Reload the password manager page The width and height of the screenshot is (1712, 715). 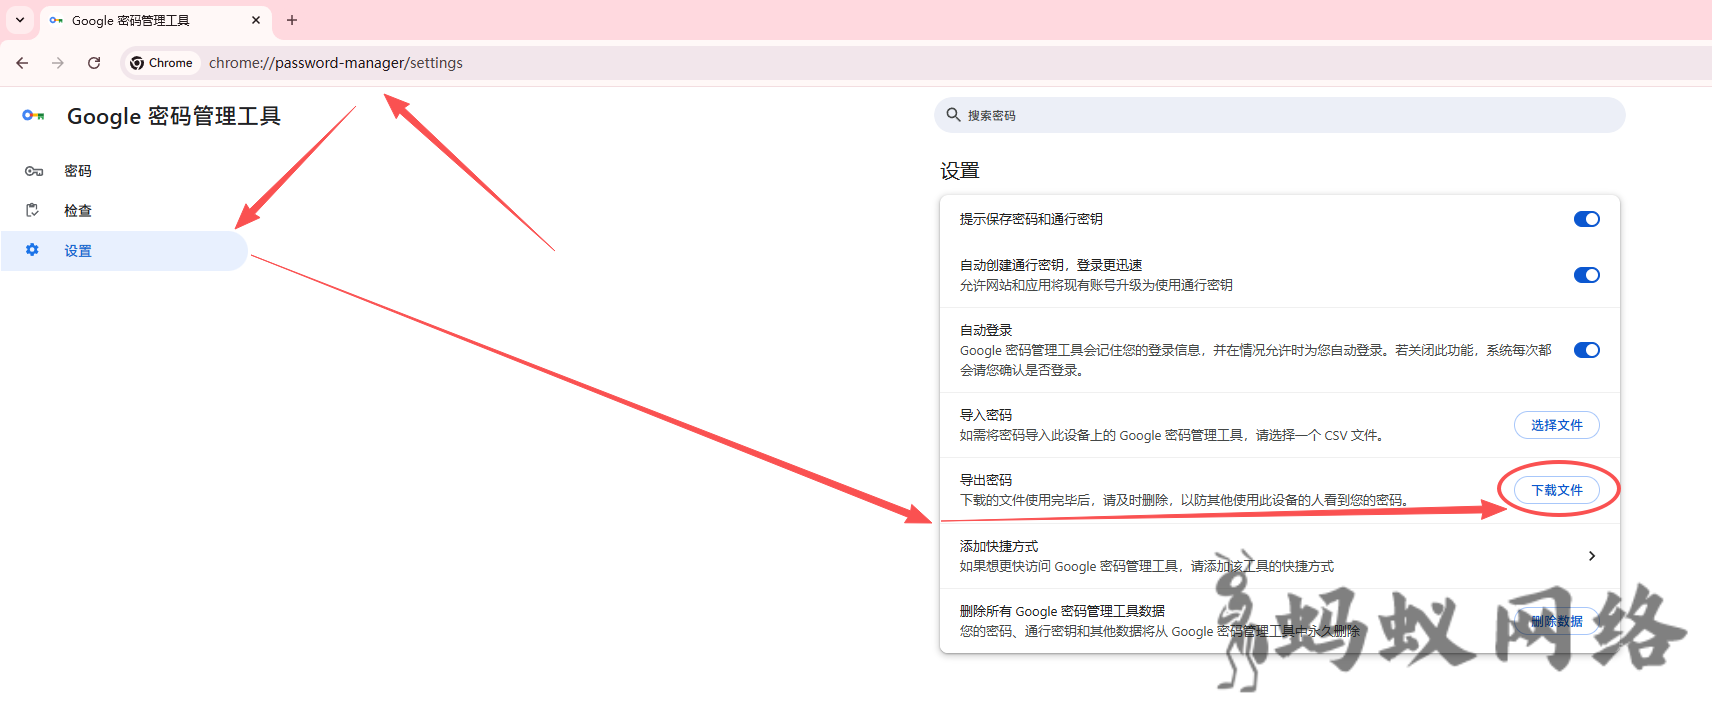click(94, 63)
